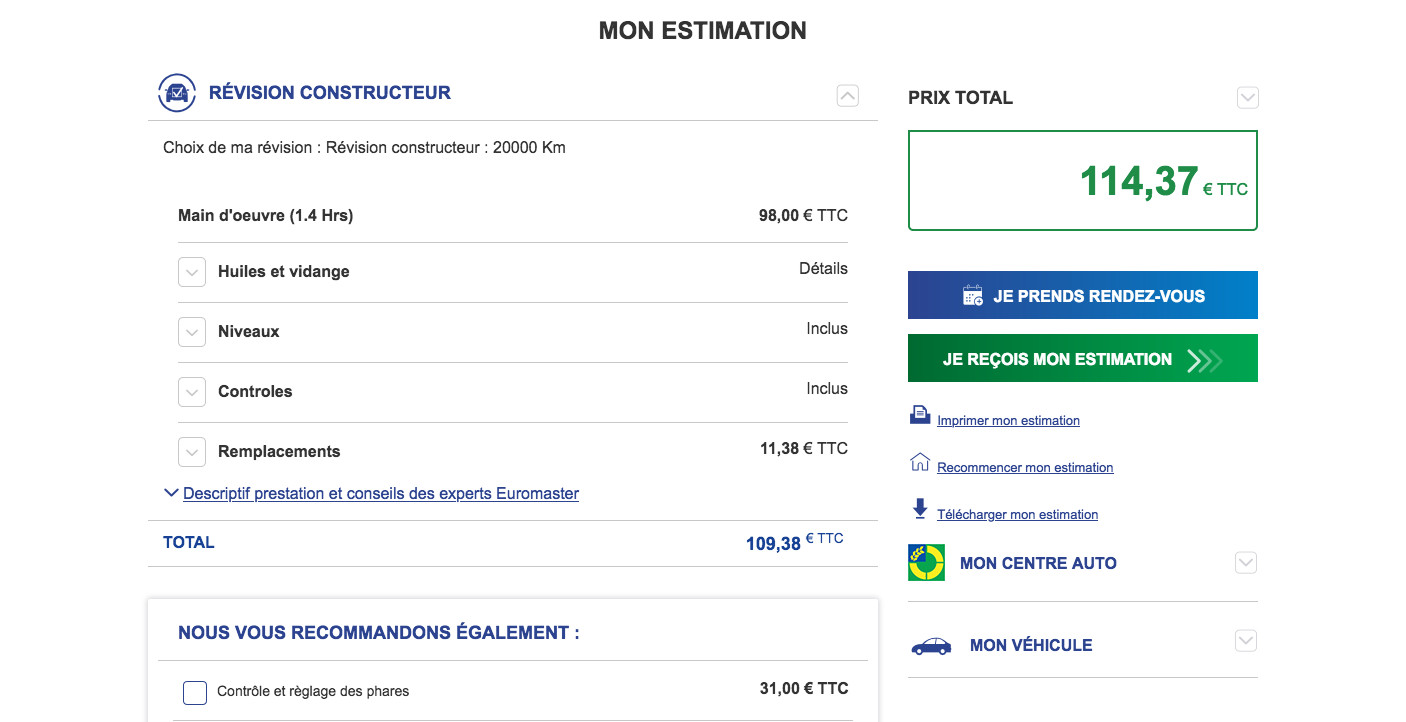Image resolution: width=1406 pixels, height=722 pixels.
Task: Open the Télécharger mon estimation link
Action: [x=1017, y=515]
